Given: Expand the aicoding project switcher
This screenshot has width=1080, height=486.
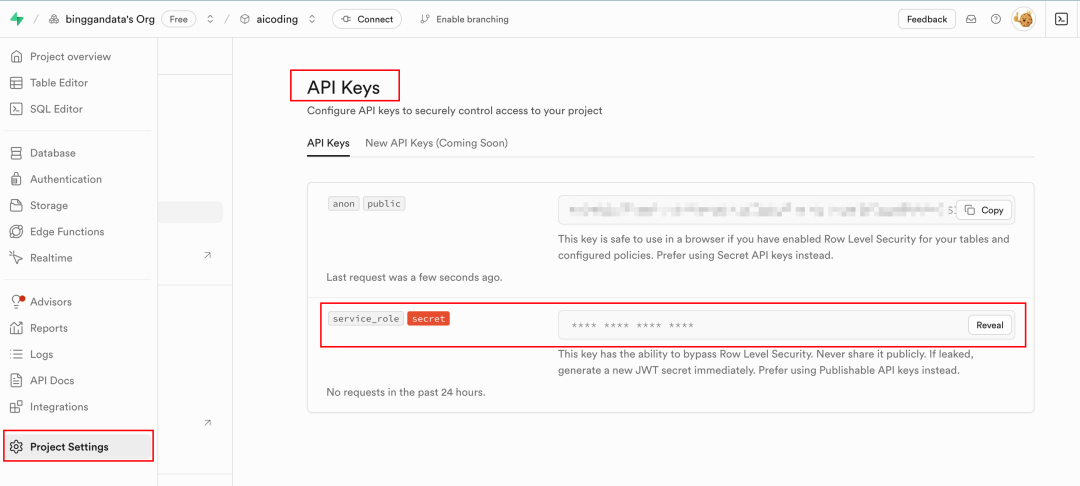Looking at the screenshot, I should click(x=312, y=19).
